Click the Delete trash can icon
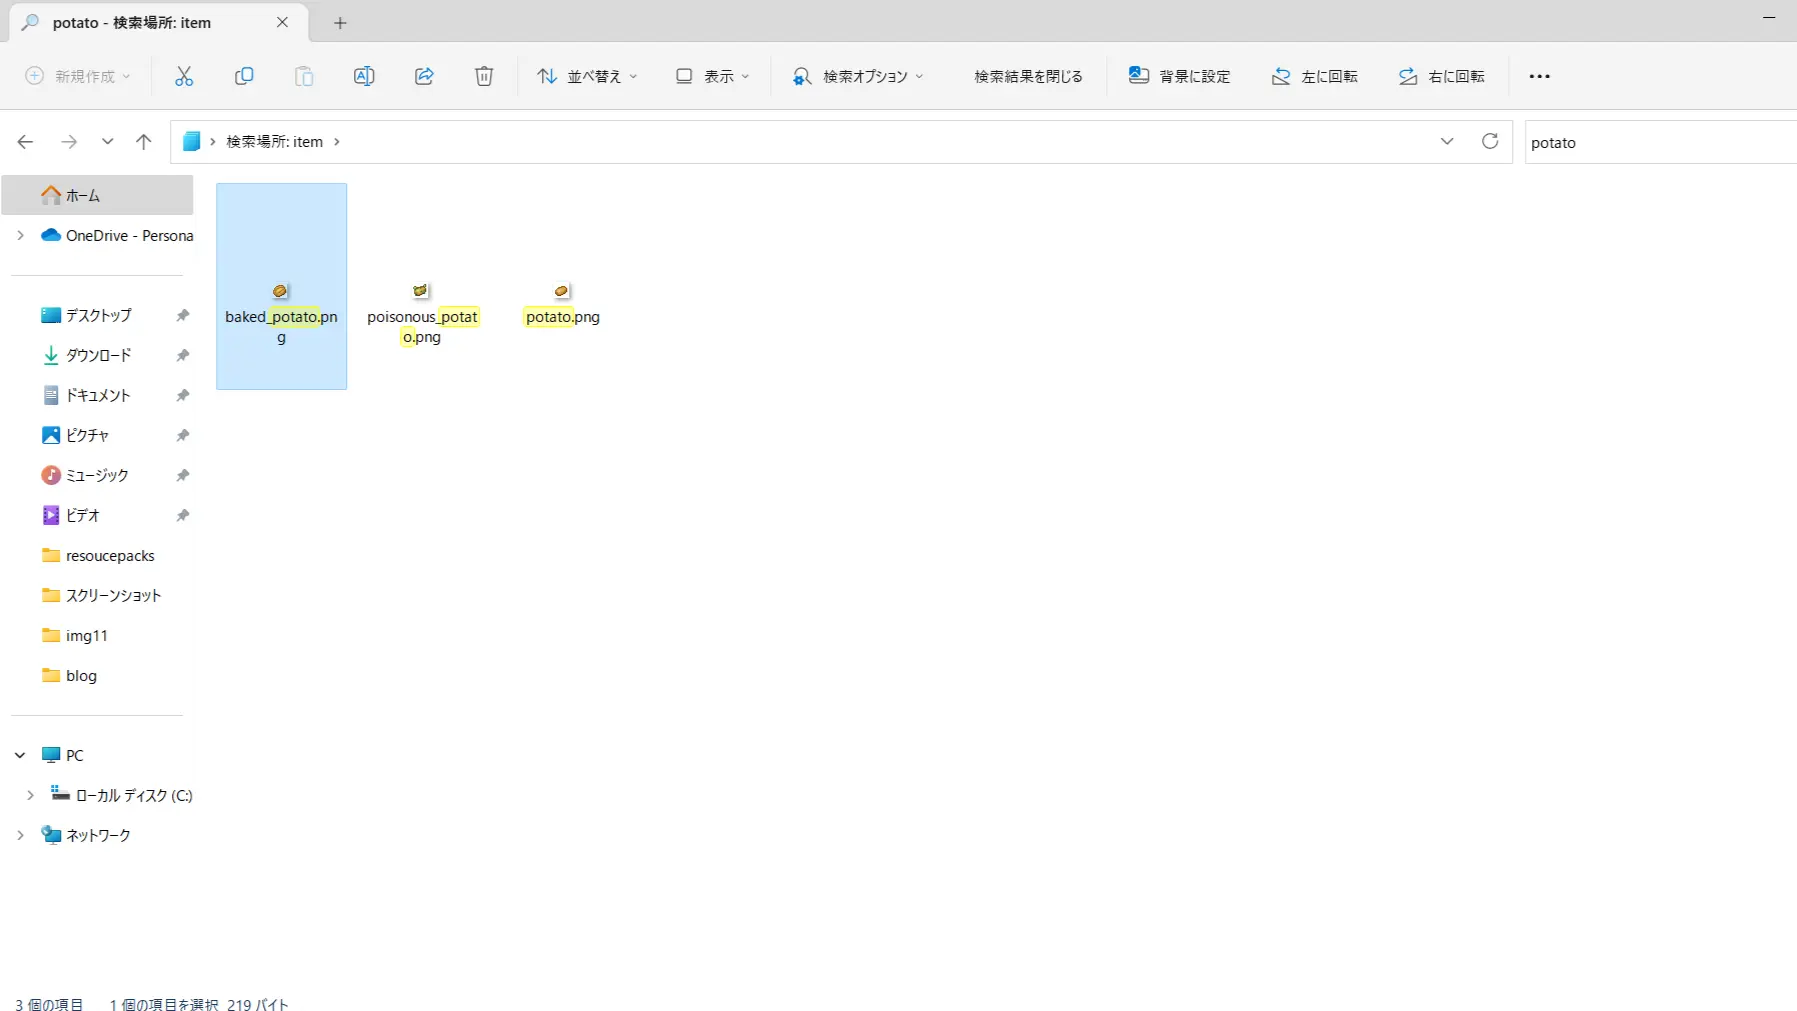The height and width of the screenshot is (1011, 1797). click(484, 76)
